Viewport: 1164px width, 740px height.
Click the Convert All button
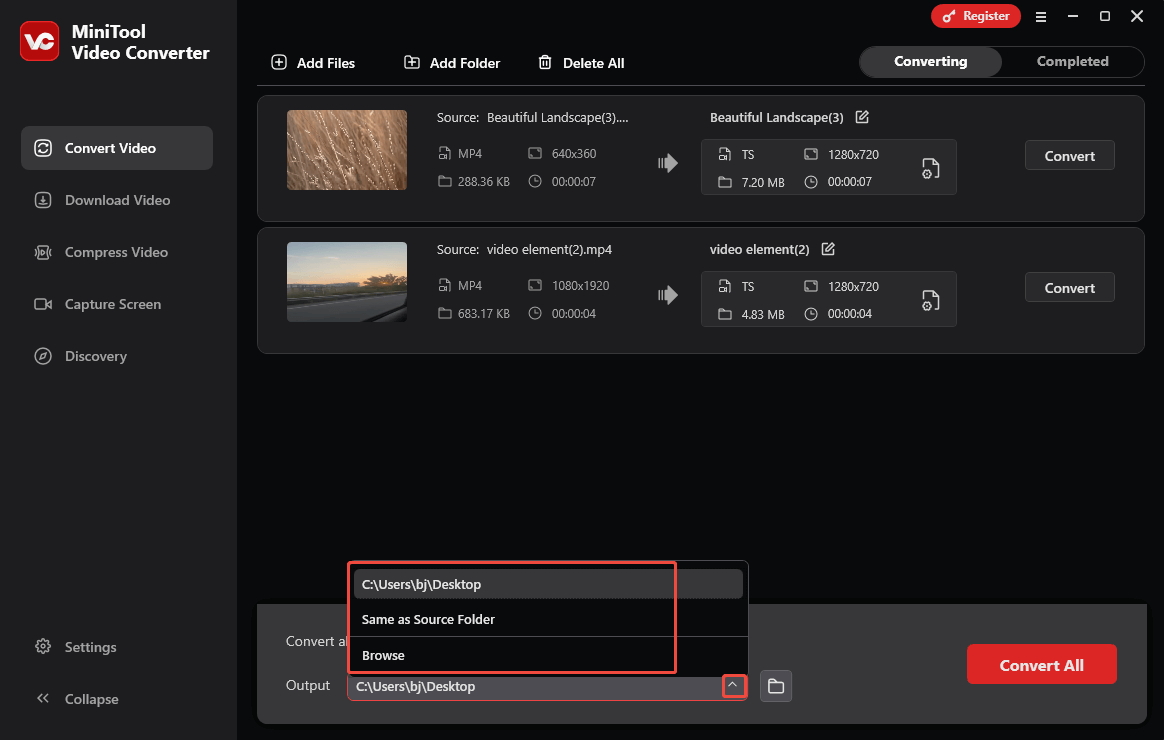(x=1041, y=665)
